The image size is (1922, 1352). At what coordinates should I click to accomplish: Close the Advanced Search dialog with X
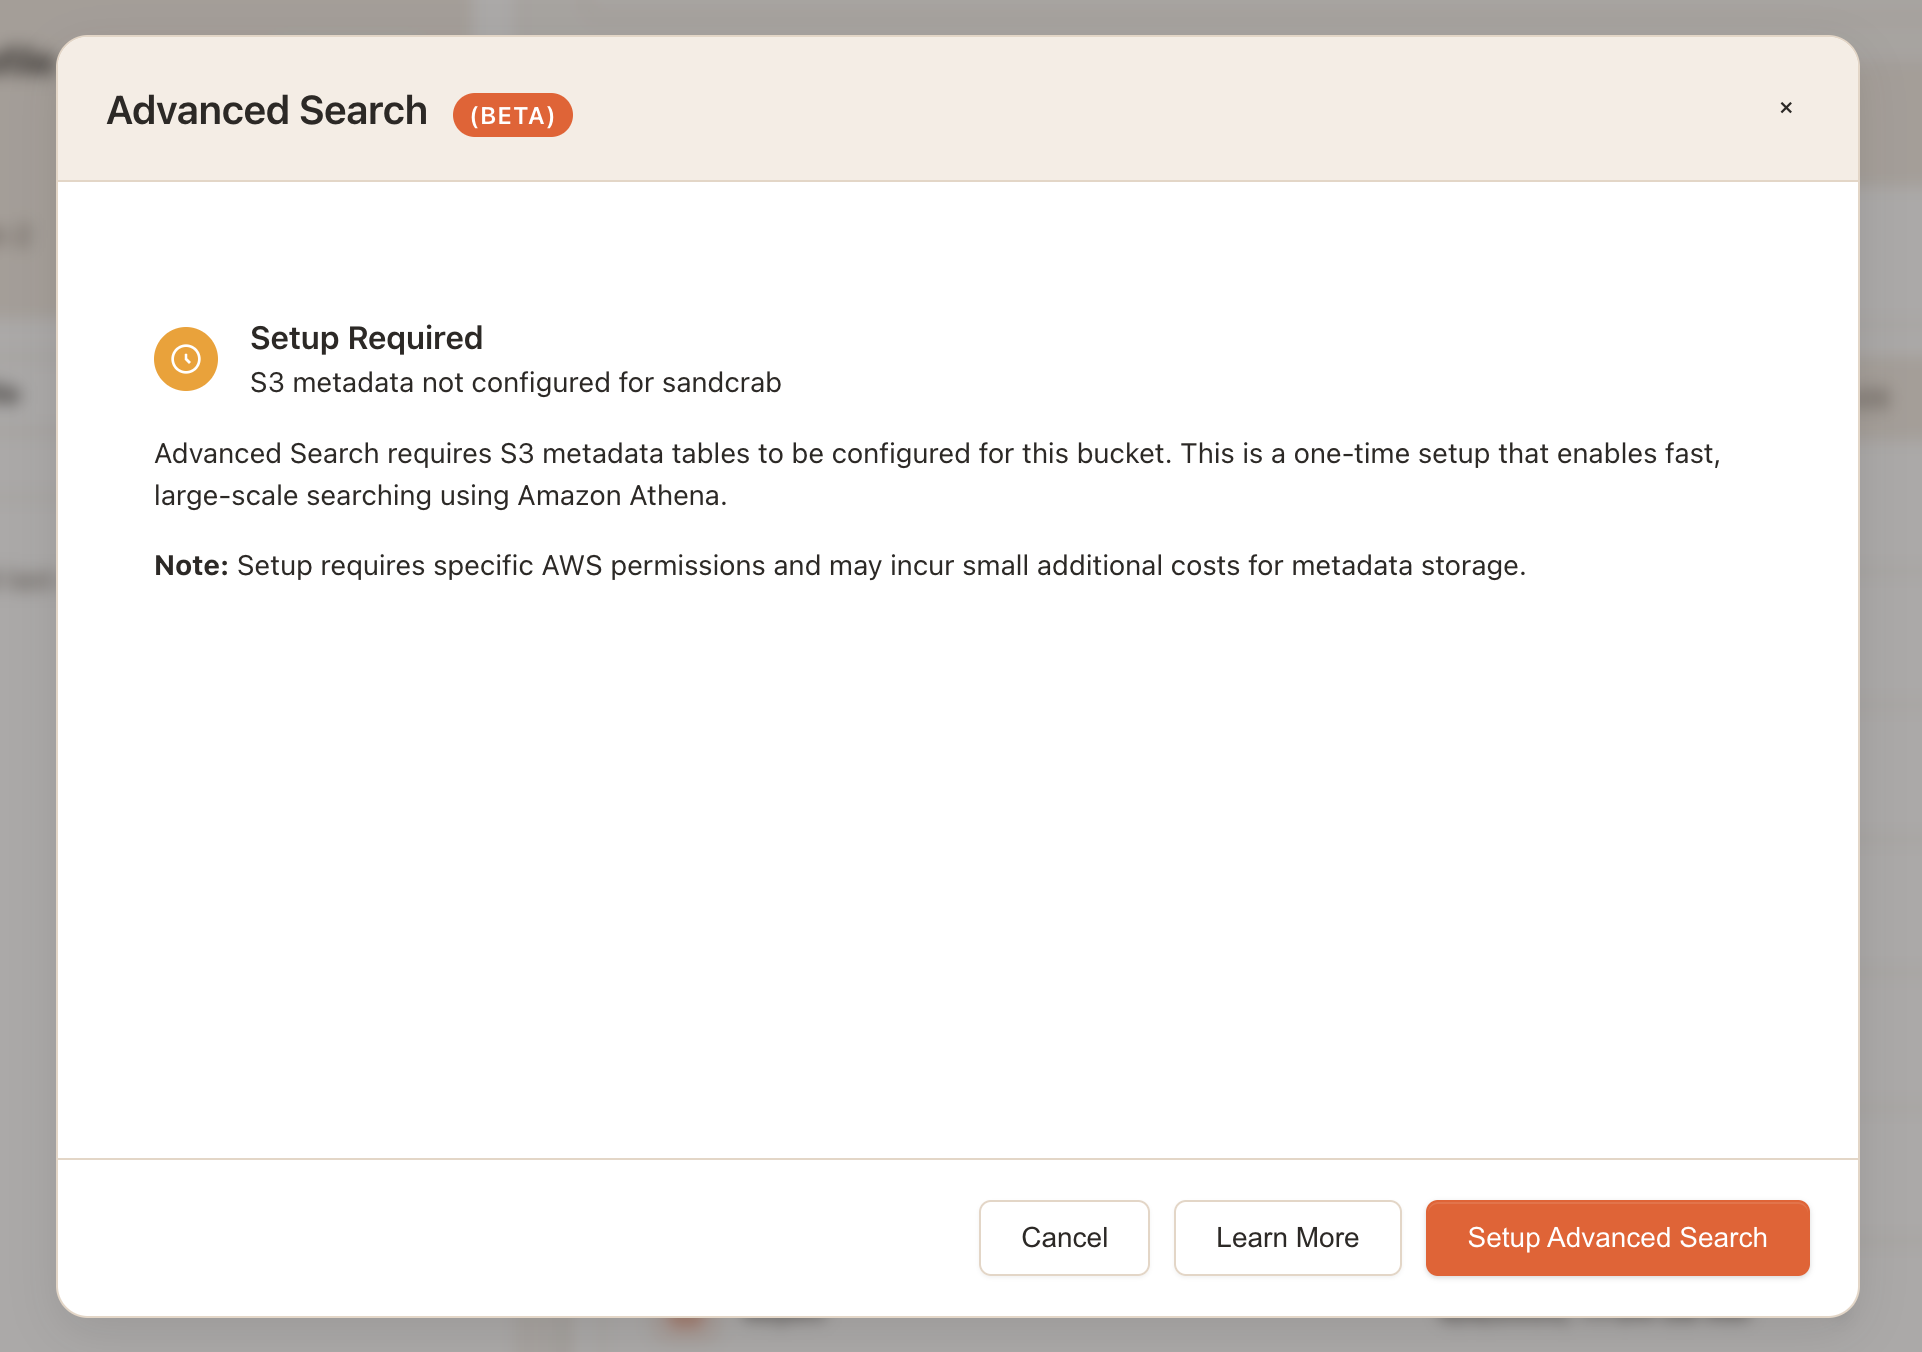coord(1786,108)
